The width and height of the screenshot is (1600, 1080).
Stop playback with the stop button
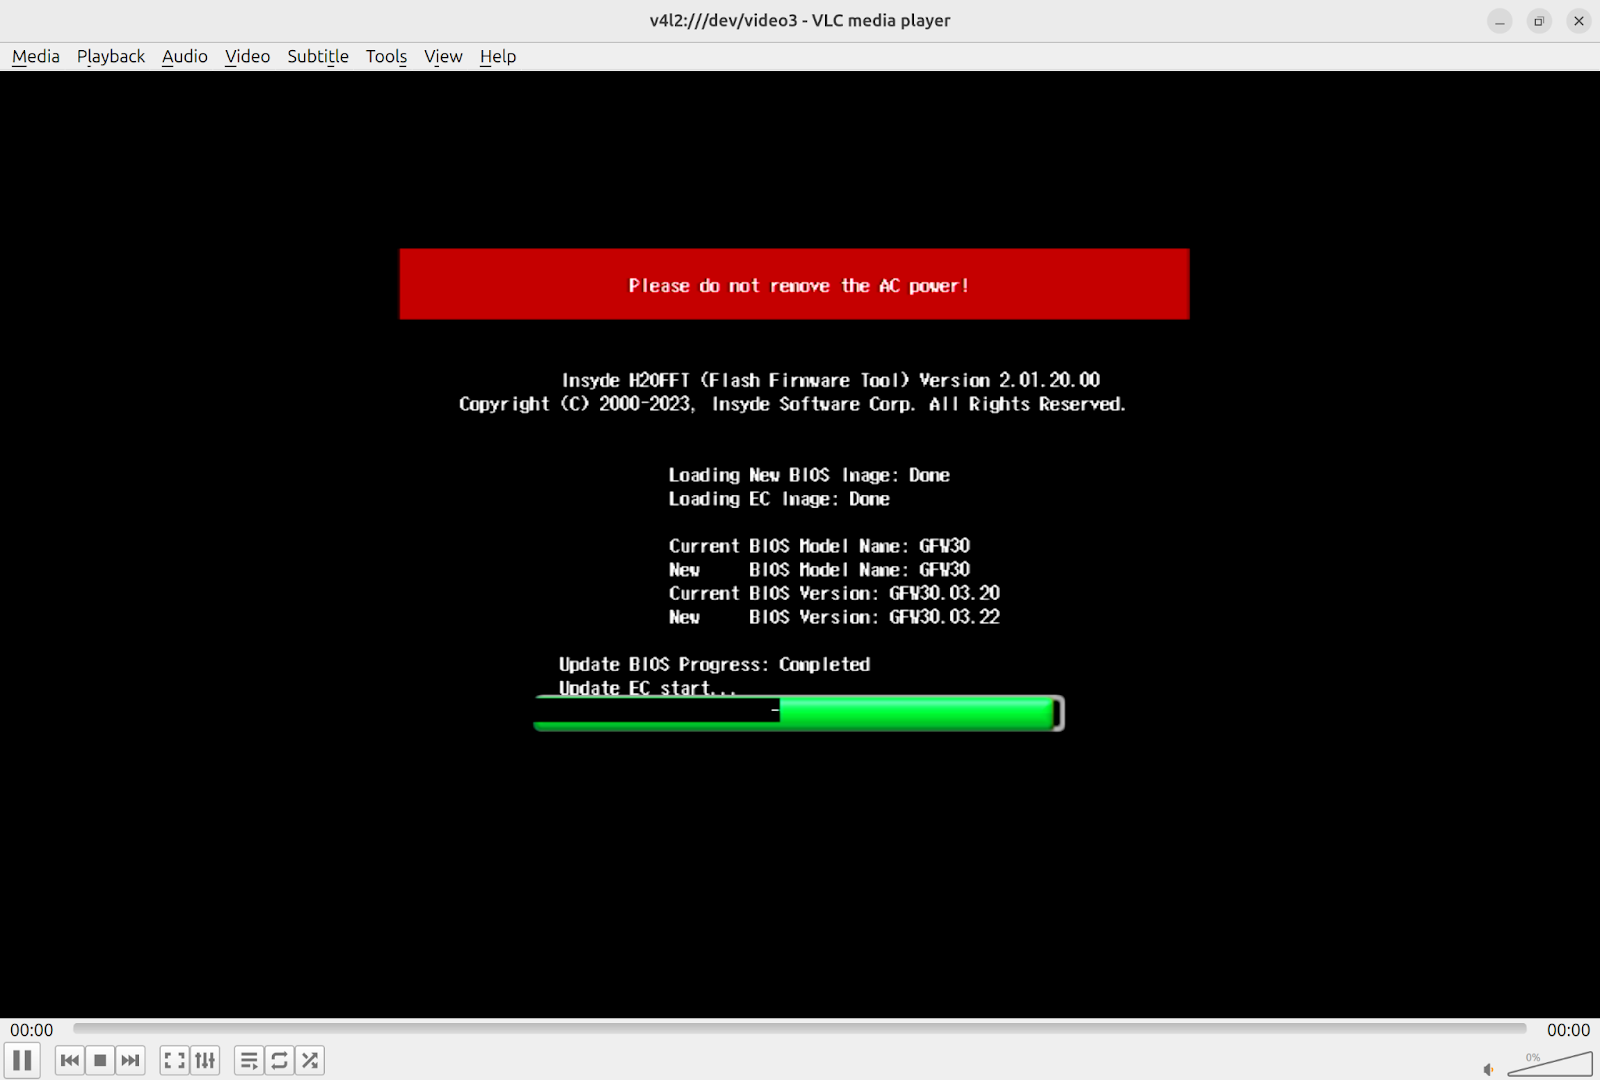coord(100,1060)
